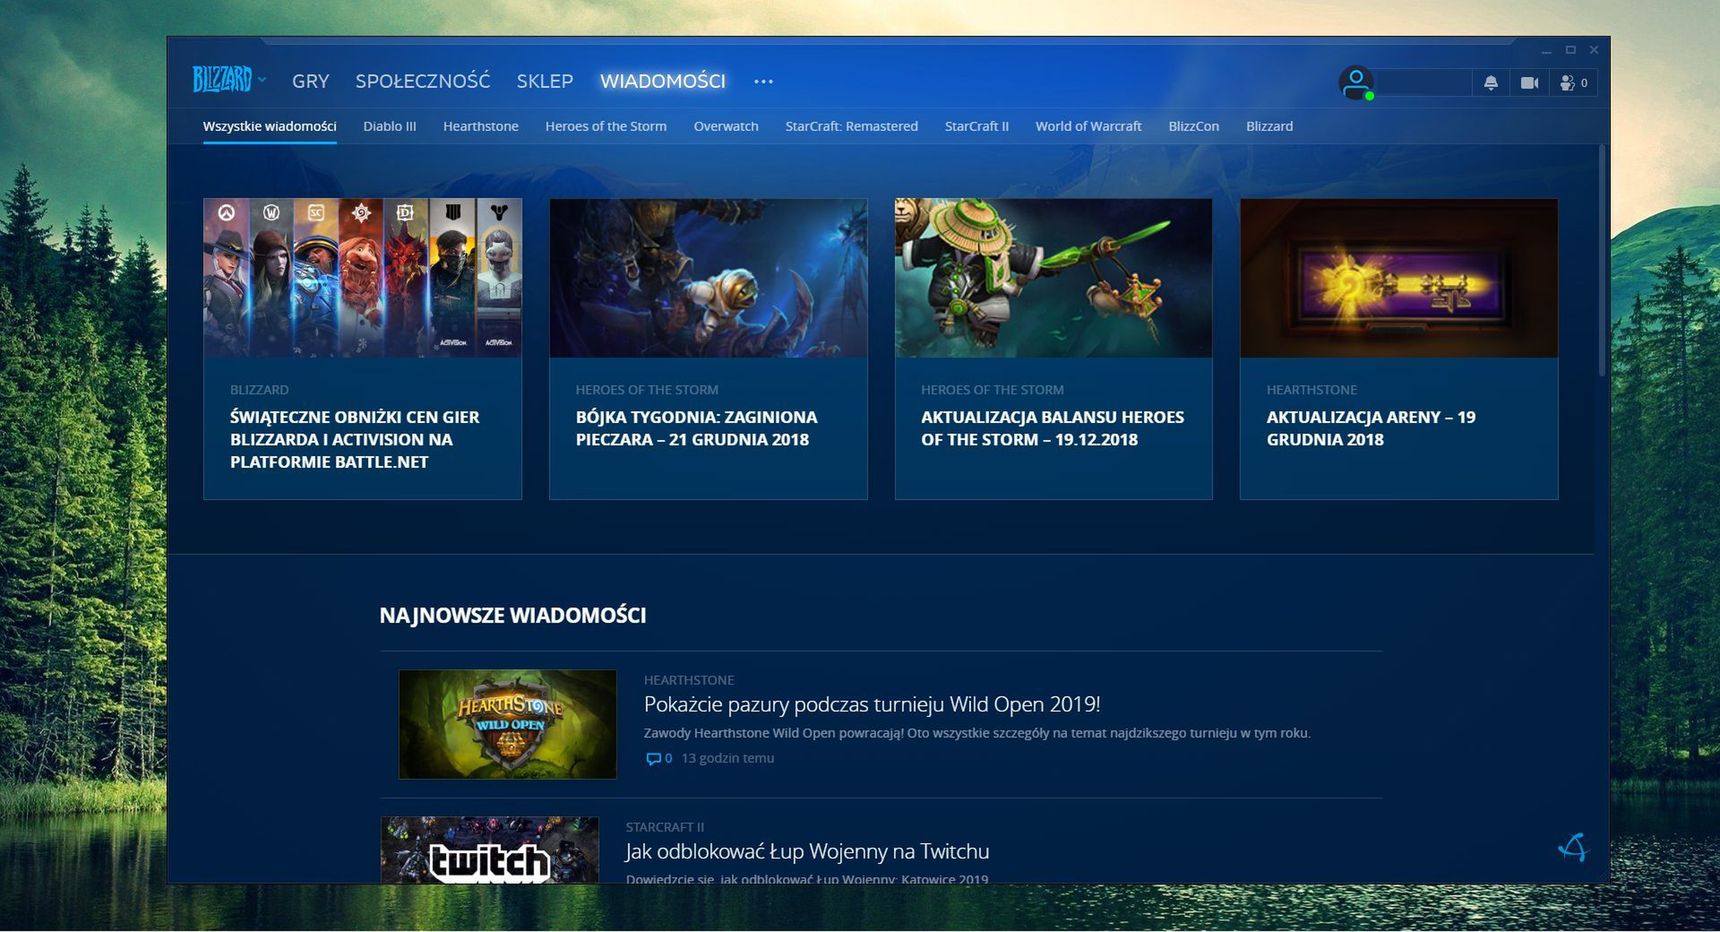Read Świąteczne obniżki cen gier headline
This screenshot has height=932, width=1720.
355,439
